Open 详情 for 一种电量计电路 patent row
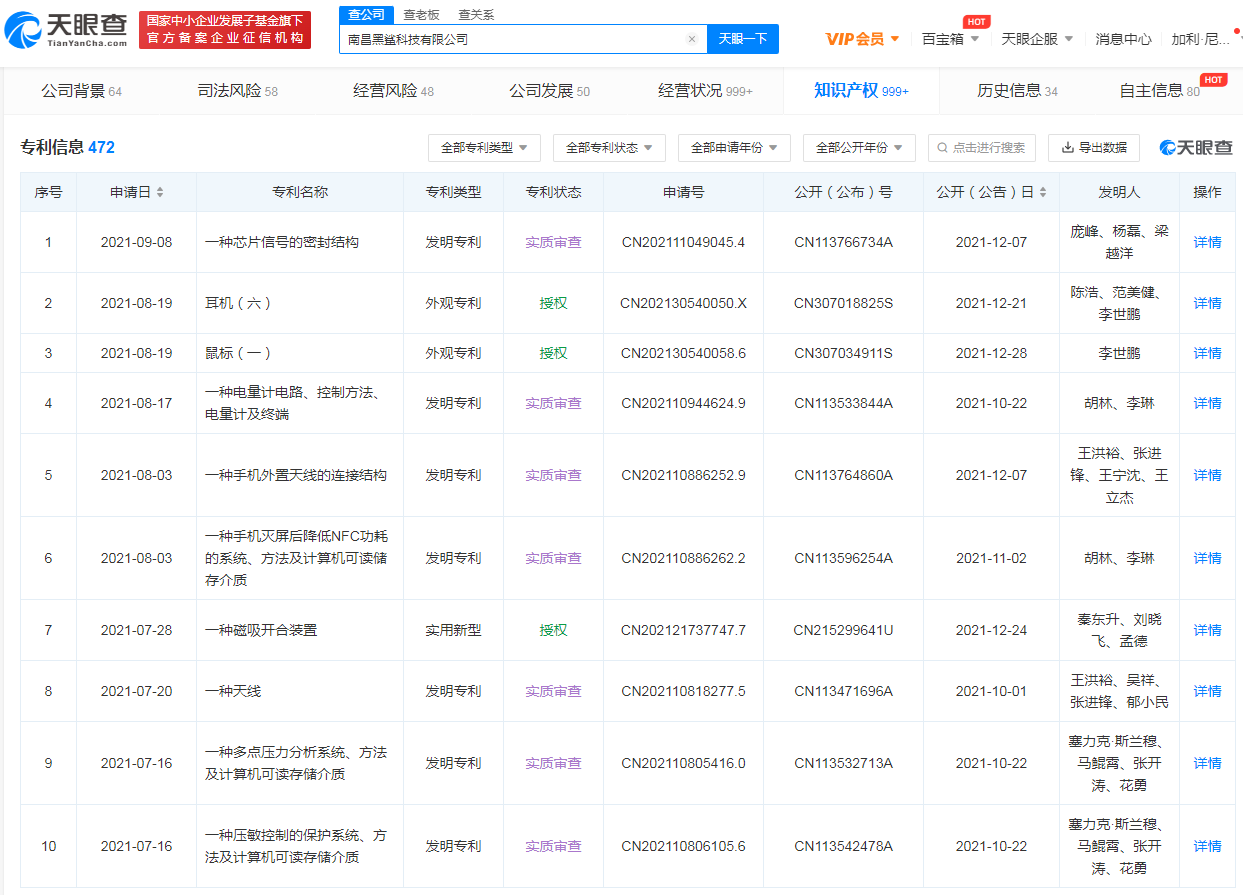The height and width of the screenshot is (895, 1243). (x=1207, y=403)
